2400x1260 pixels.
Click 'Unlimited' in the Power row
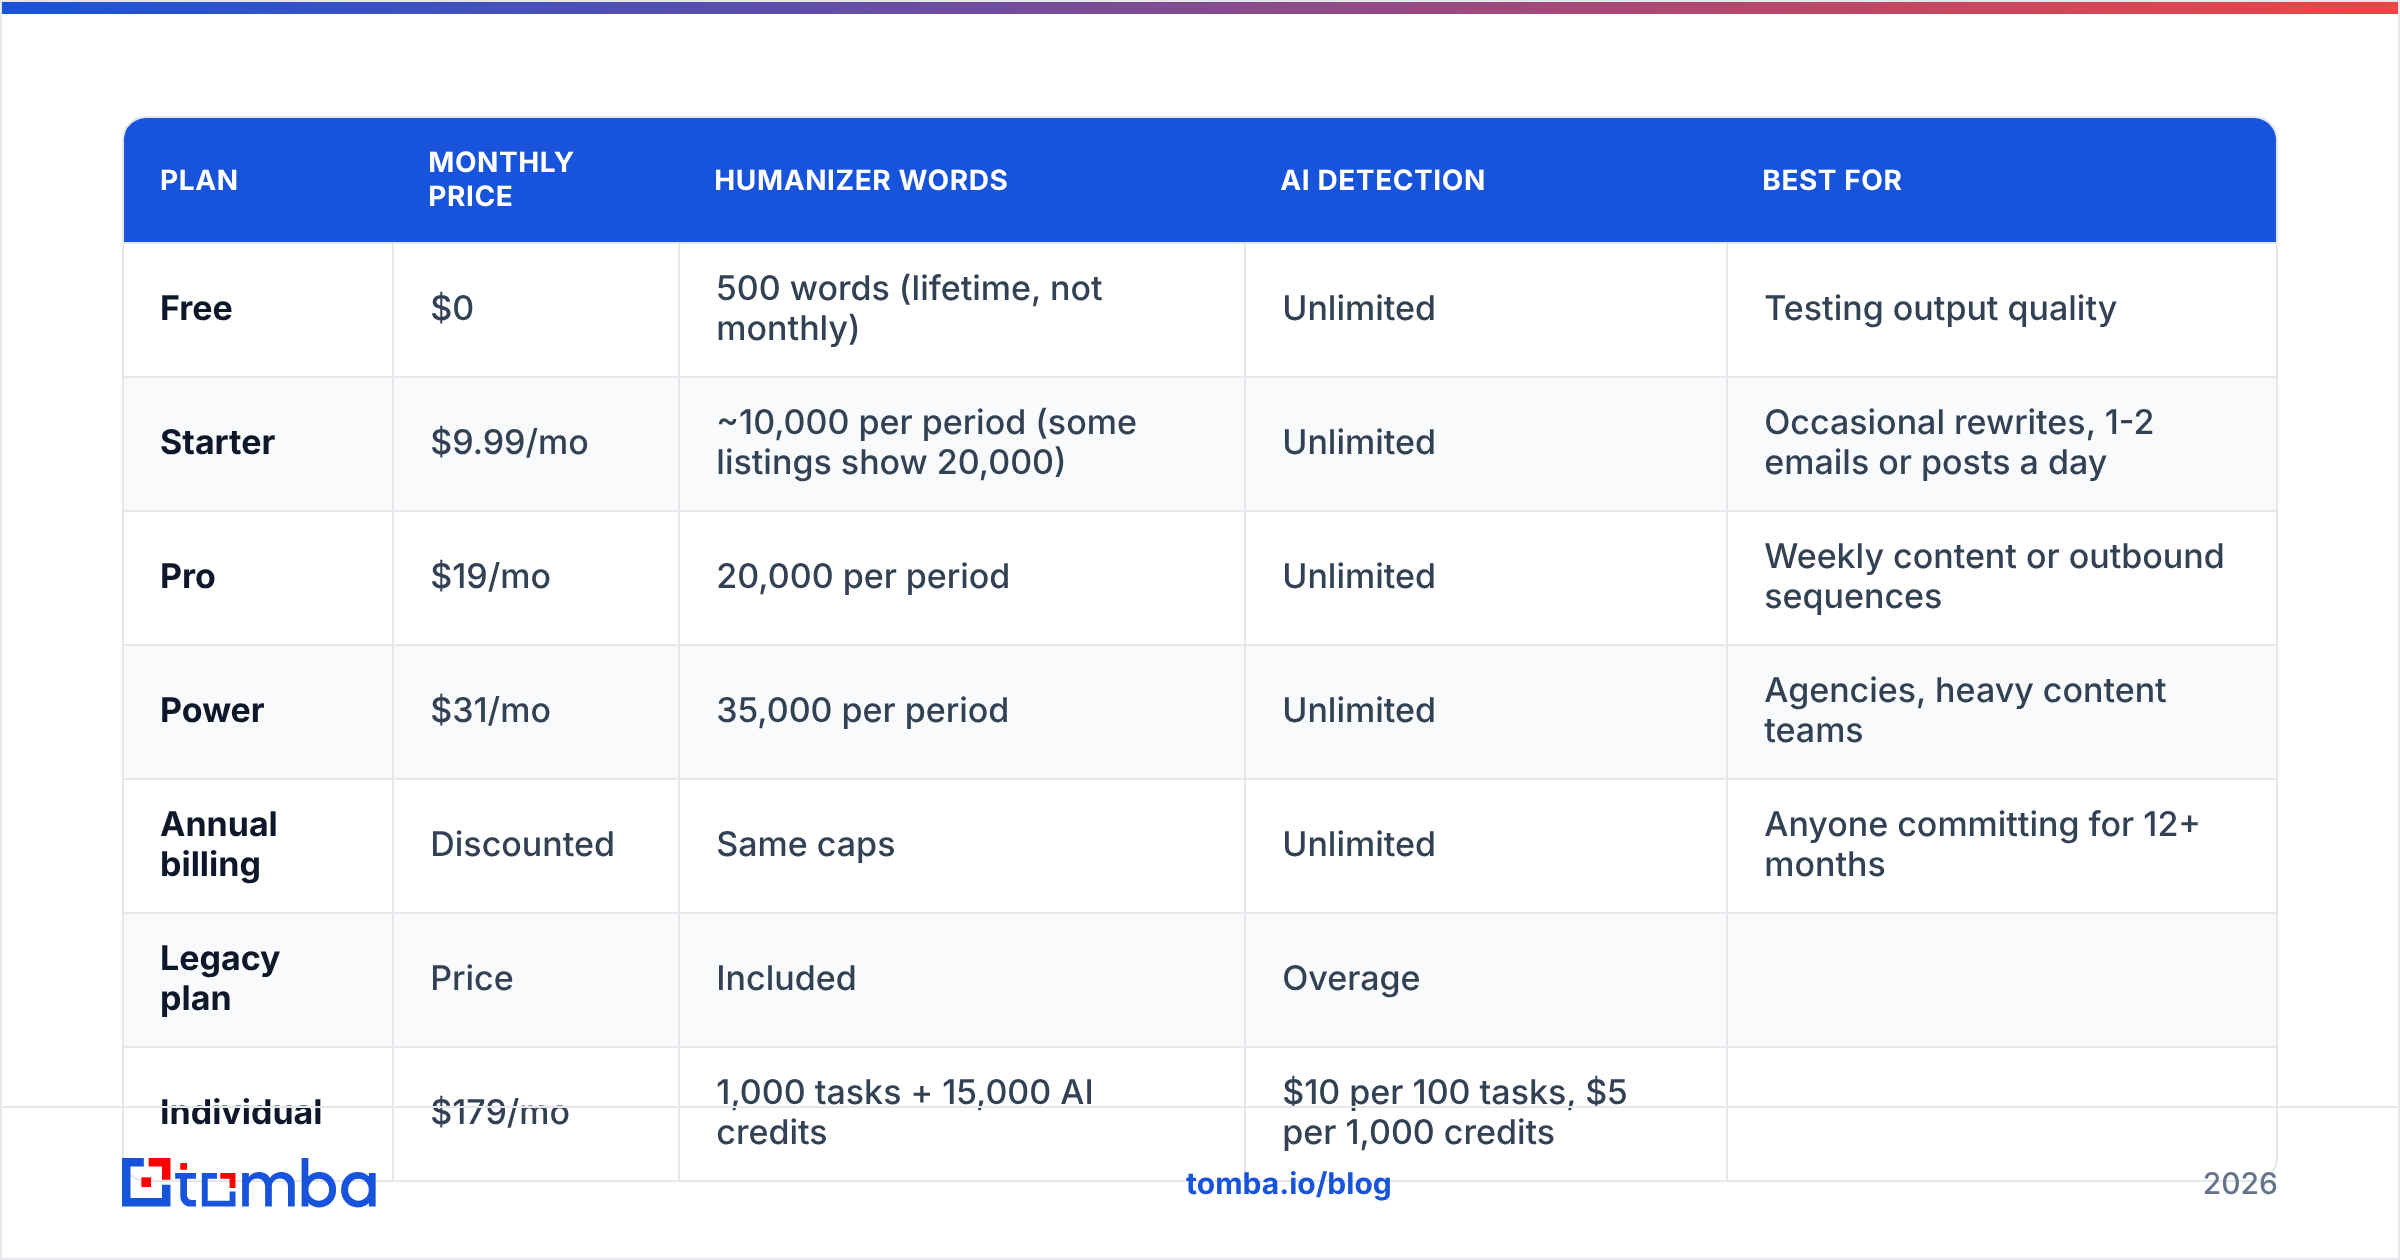point(1359,710)
